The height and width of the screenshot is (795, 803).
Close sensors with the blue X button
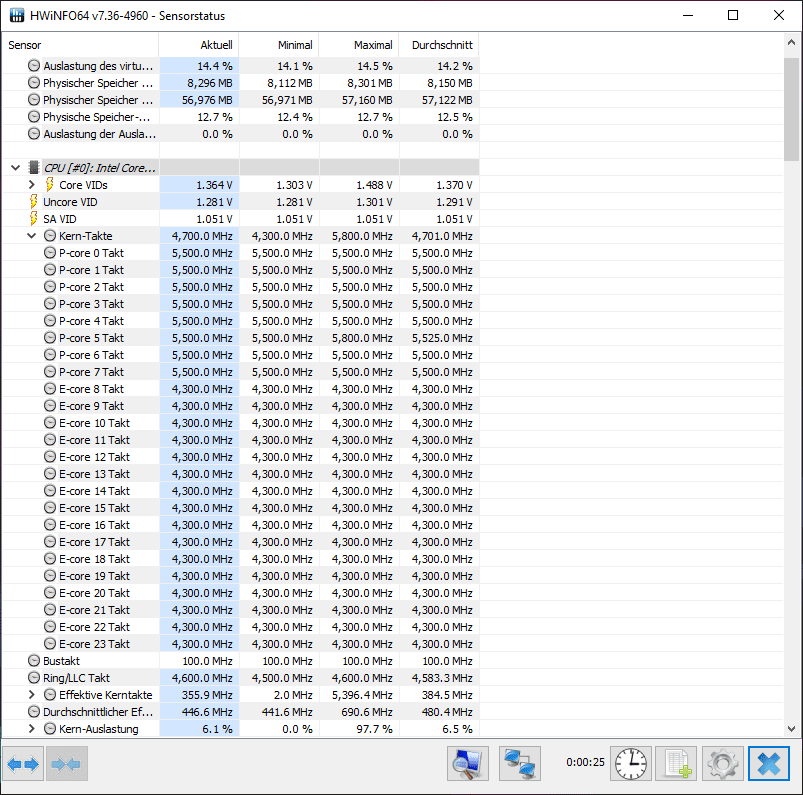(769, 764)
